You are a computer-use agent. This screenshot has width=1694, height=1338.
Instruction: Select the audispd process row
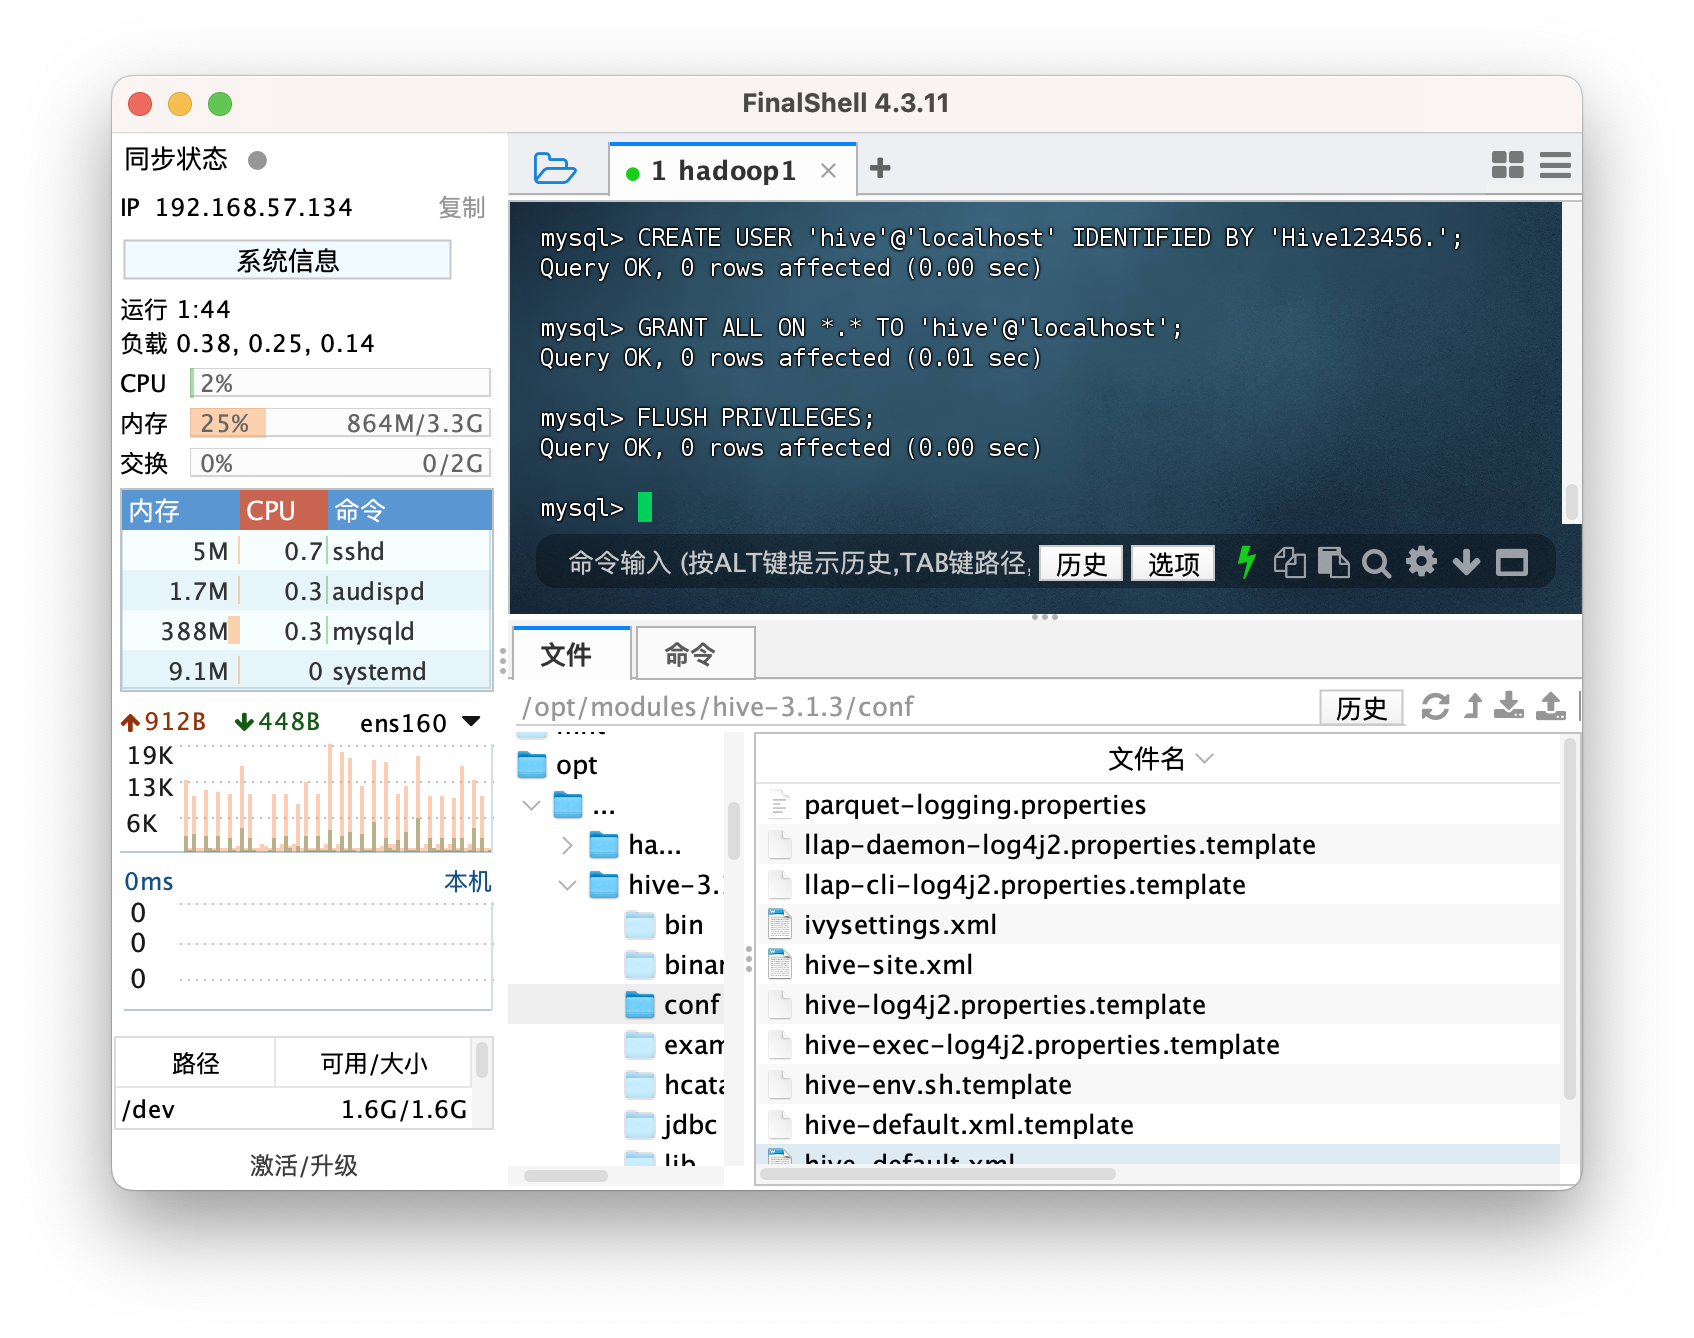pyautogui.click(x=307, y=591)
